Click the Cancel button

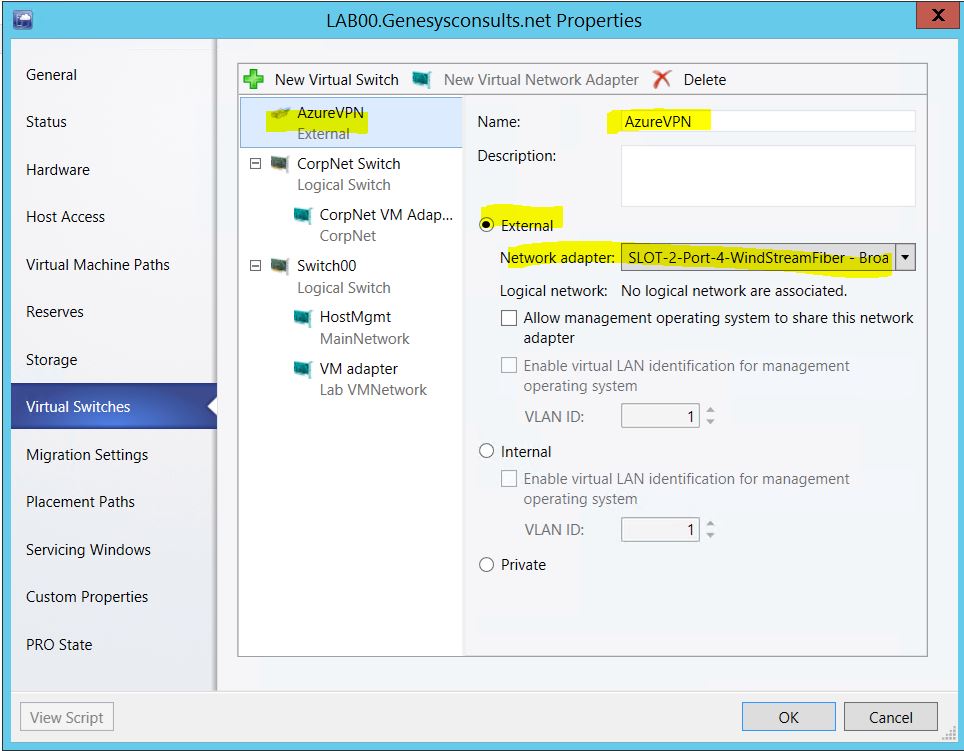tap(890, 717)
